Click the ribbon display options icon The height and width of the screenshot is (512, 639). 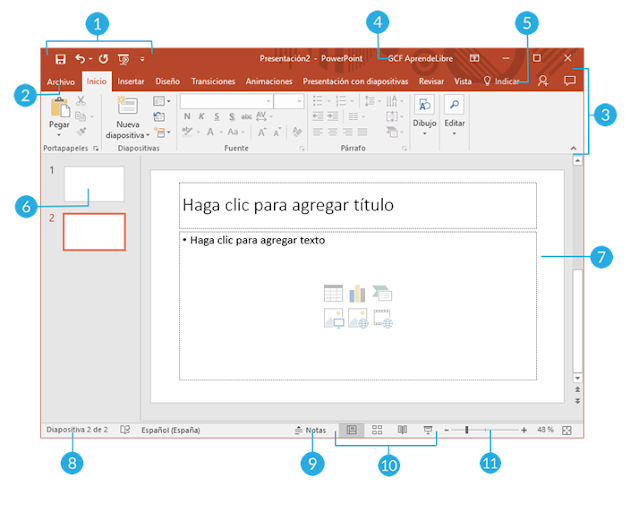click(x=474, y=58)
